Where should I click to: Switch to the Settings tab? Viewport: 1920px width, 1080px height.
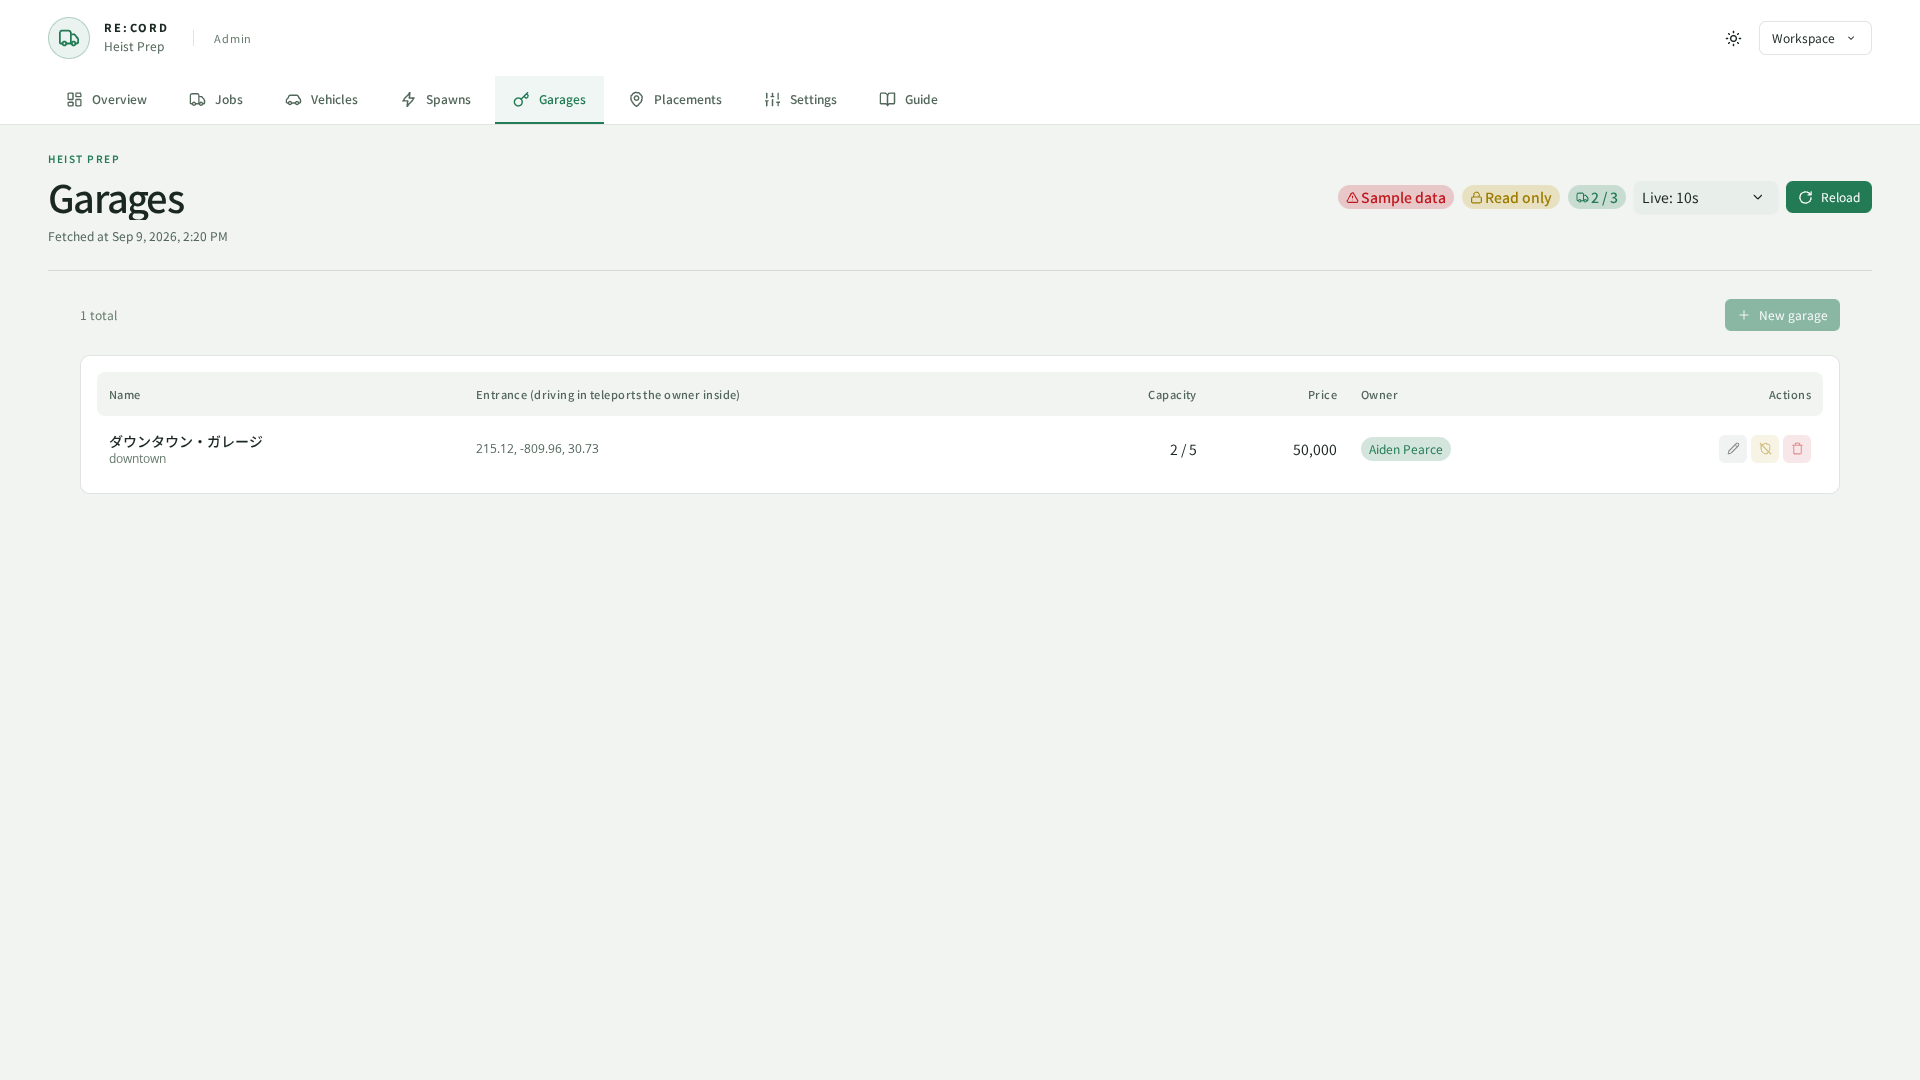[800, 99]
